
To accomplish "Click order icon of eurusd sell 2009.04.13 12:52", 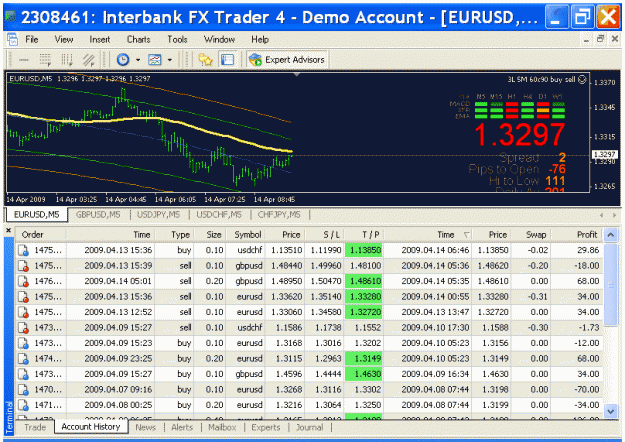I will coord(24,312).
